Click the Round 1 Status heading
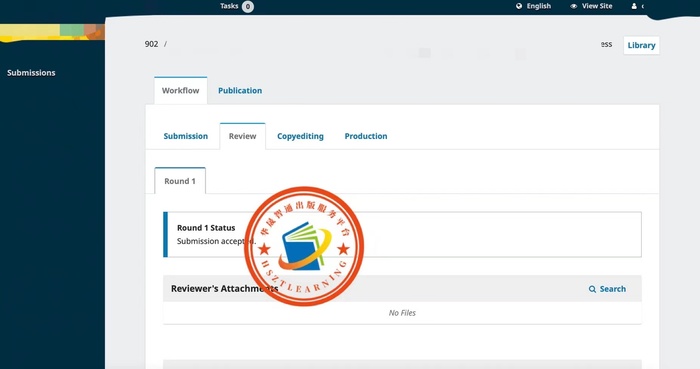The width and height of the screenshot is (700, 369). click(206, 228)
